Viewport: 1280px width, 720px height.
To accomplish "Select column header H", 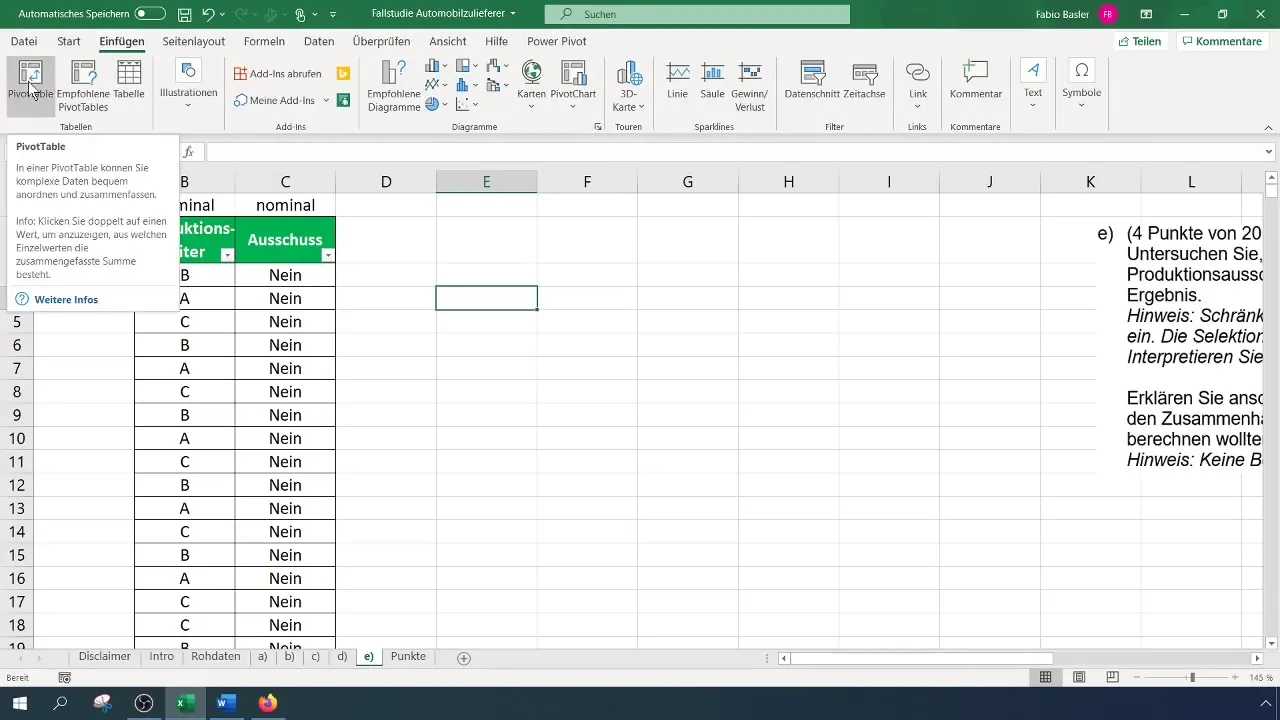I will point(789,181).
